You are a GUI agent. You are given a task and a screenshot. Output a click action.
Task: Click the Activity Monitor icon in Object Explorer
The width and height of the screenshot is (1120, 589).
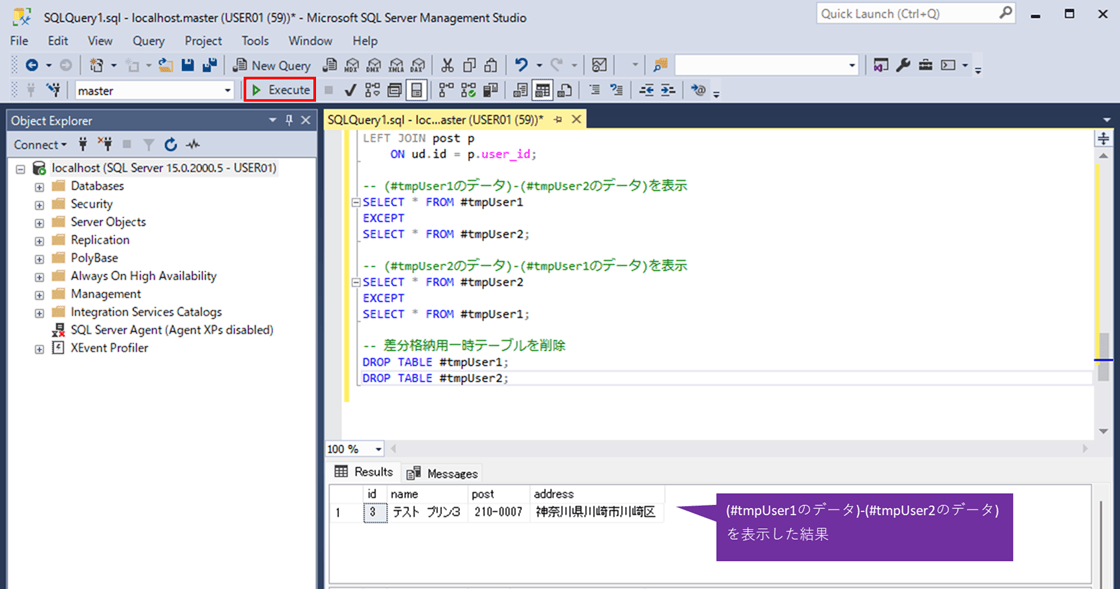click(192, 145)
